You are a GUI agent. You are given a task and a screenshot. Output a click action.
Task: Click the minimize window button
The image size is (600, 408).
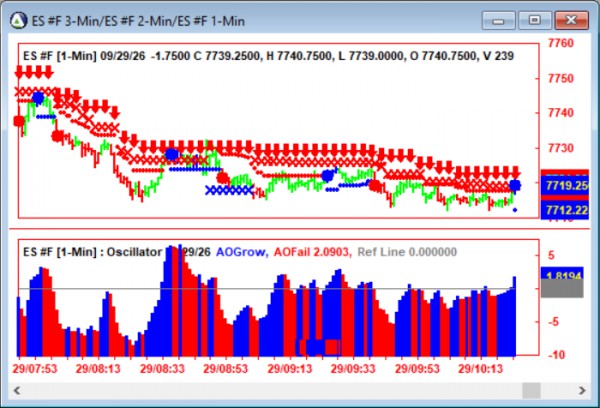(499, 20)
